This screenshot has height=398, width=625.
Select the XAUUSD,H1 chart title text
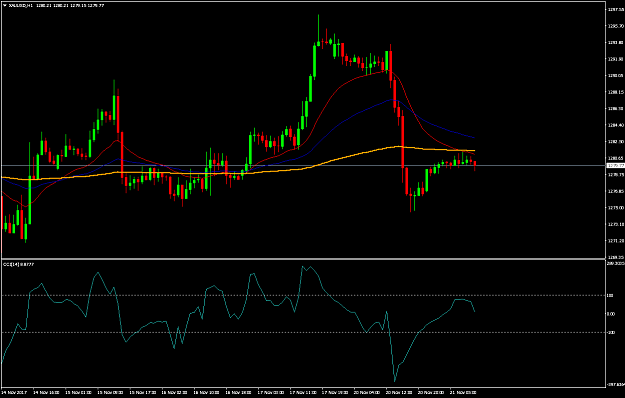22,6
